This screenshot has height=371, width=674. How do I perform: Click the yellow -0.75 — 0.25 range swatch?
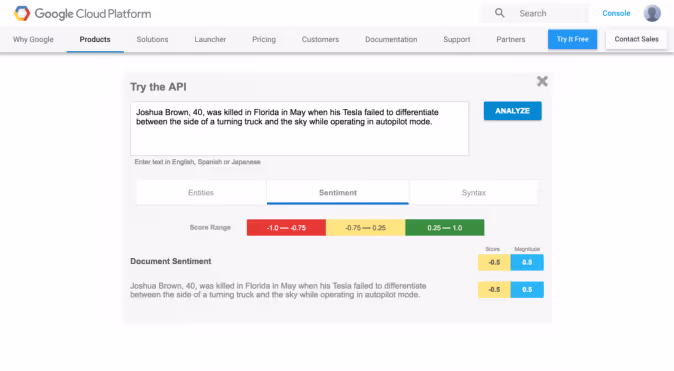[365, 227]
